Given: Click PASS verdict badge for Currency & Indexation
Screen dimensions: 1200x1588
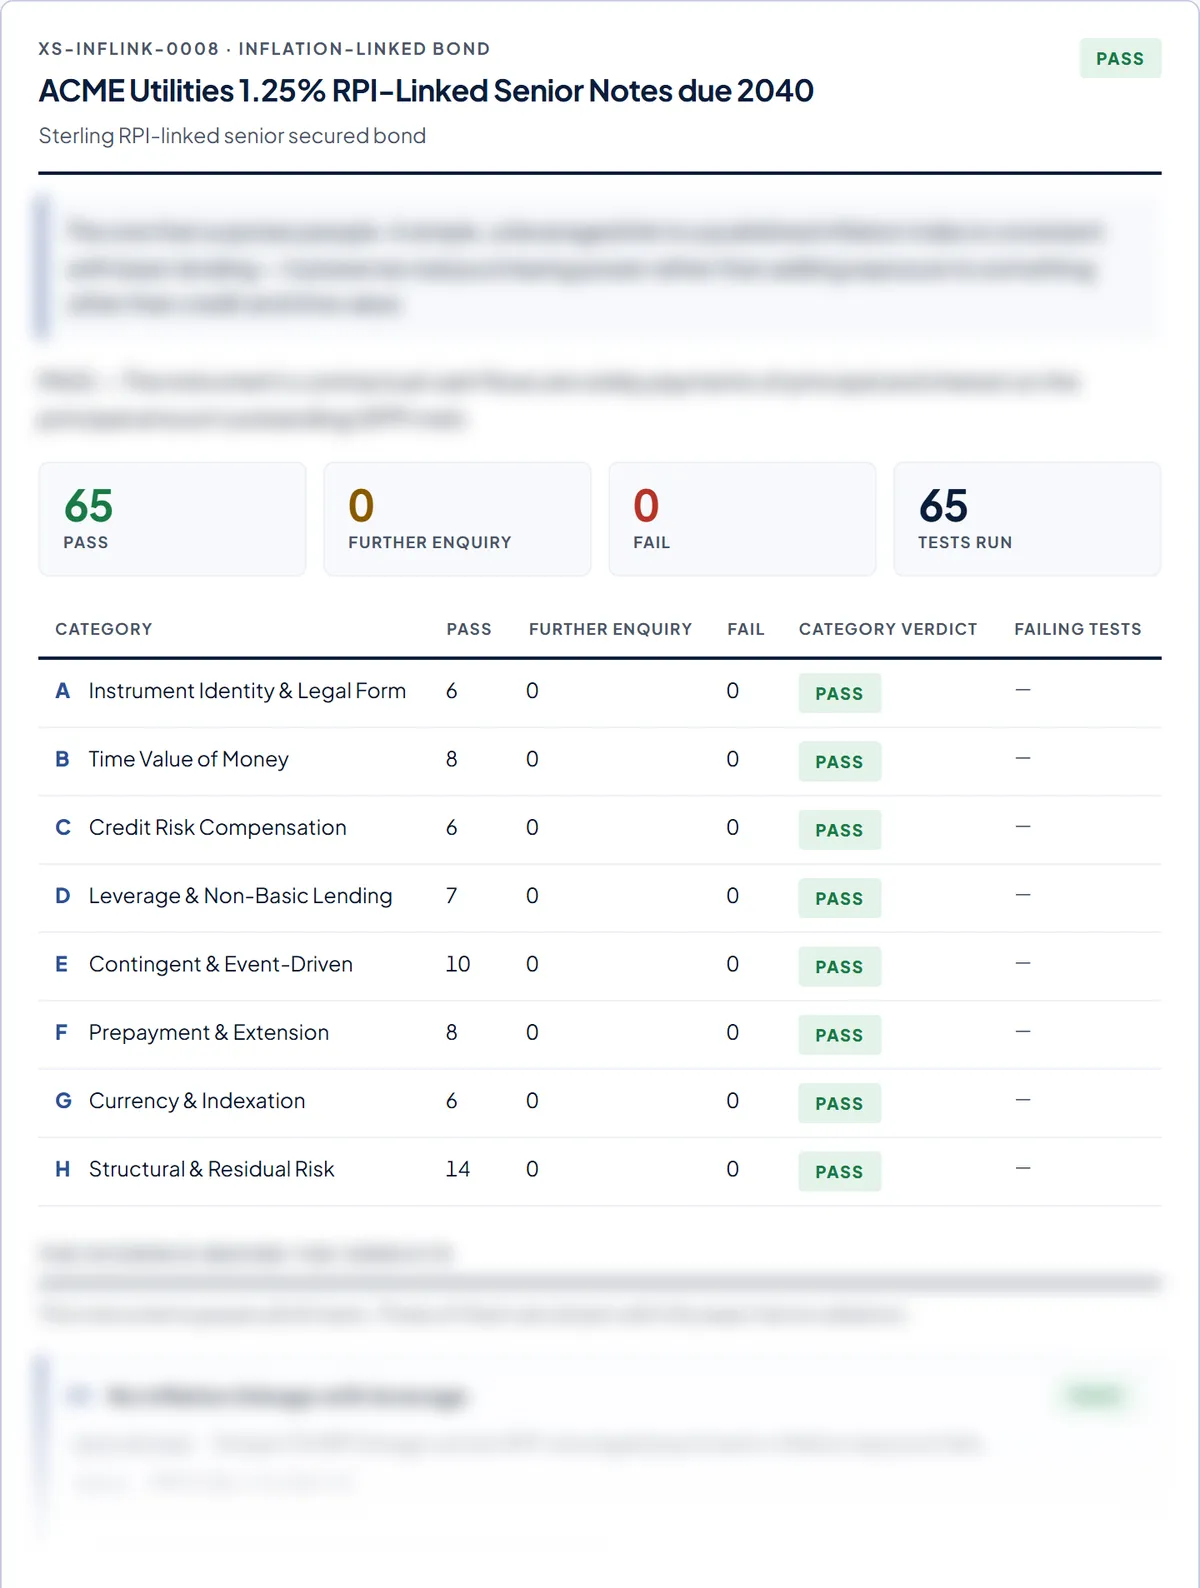Looking at the screenshot, I should pos(839,1104).
